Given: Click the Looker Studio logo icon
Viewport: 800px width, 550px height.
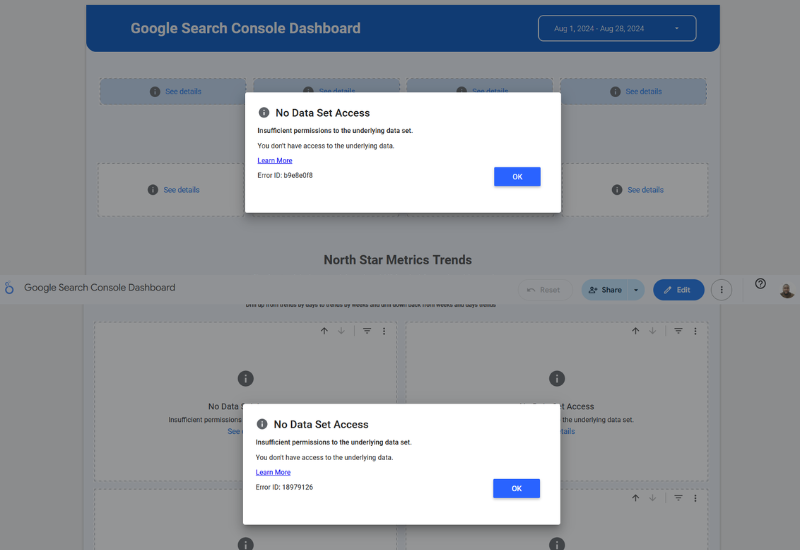Looking at the screenshot, I should click(x=9, y=288).
